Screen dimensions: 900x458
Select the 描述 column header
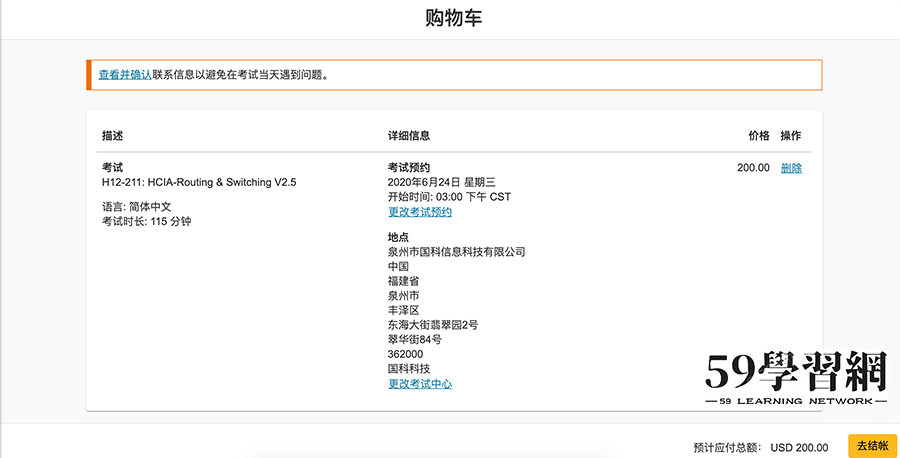pos(113,136)
